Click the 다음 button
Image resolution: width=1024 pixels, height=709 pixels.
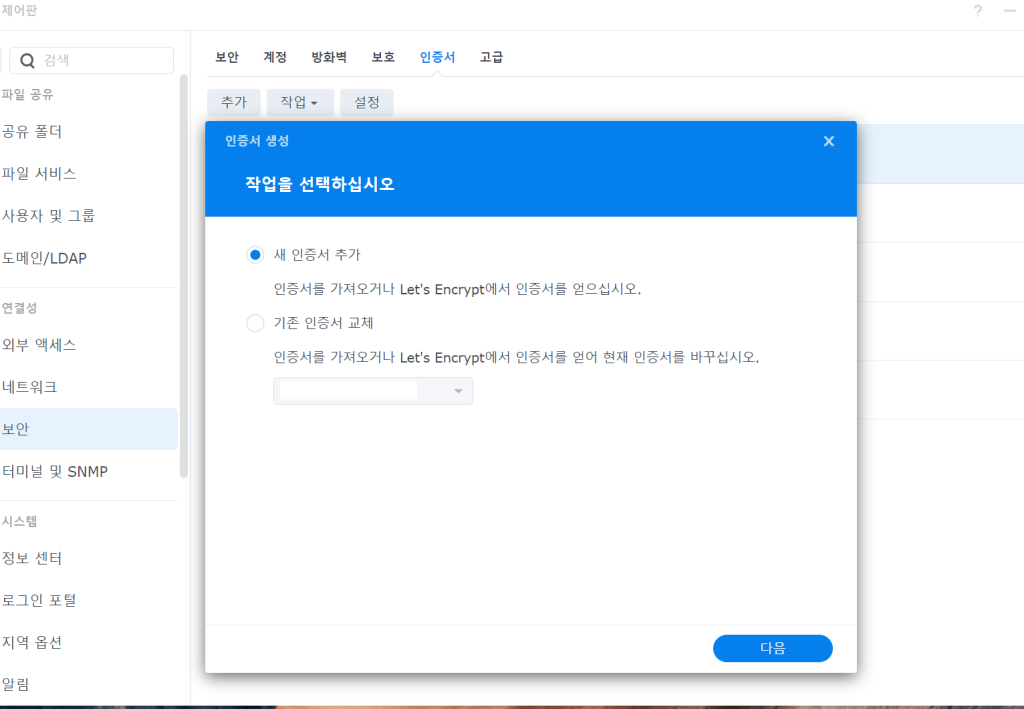772,648
